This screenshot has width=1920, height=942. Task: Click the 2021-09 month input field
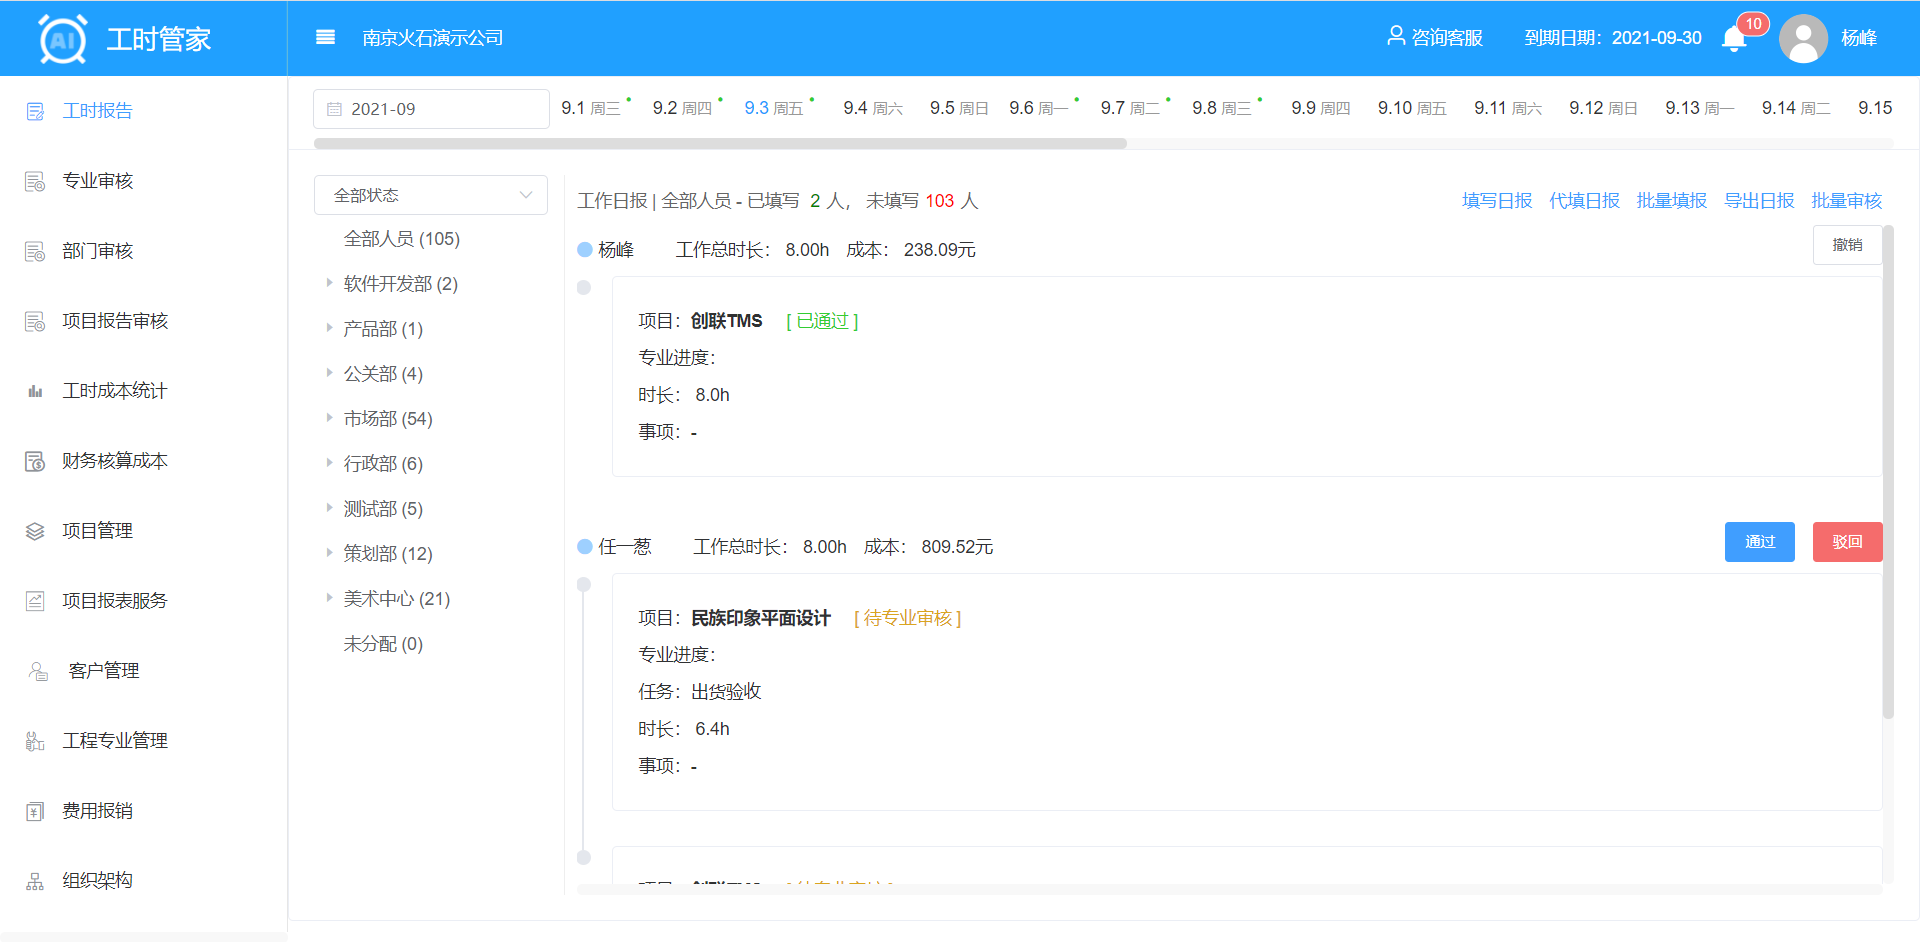pyautogui.click(x=431, y=109)
